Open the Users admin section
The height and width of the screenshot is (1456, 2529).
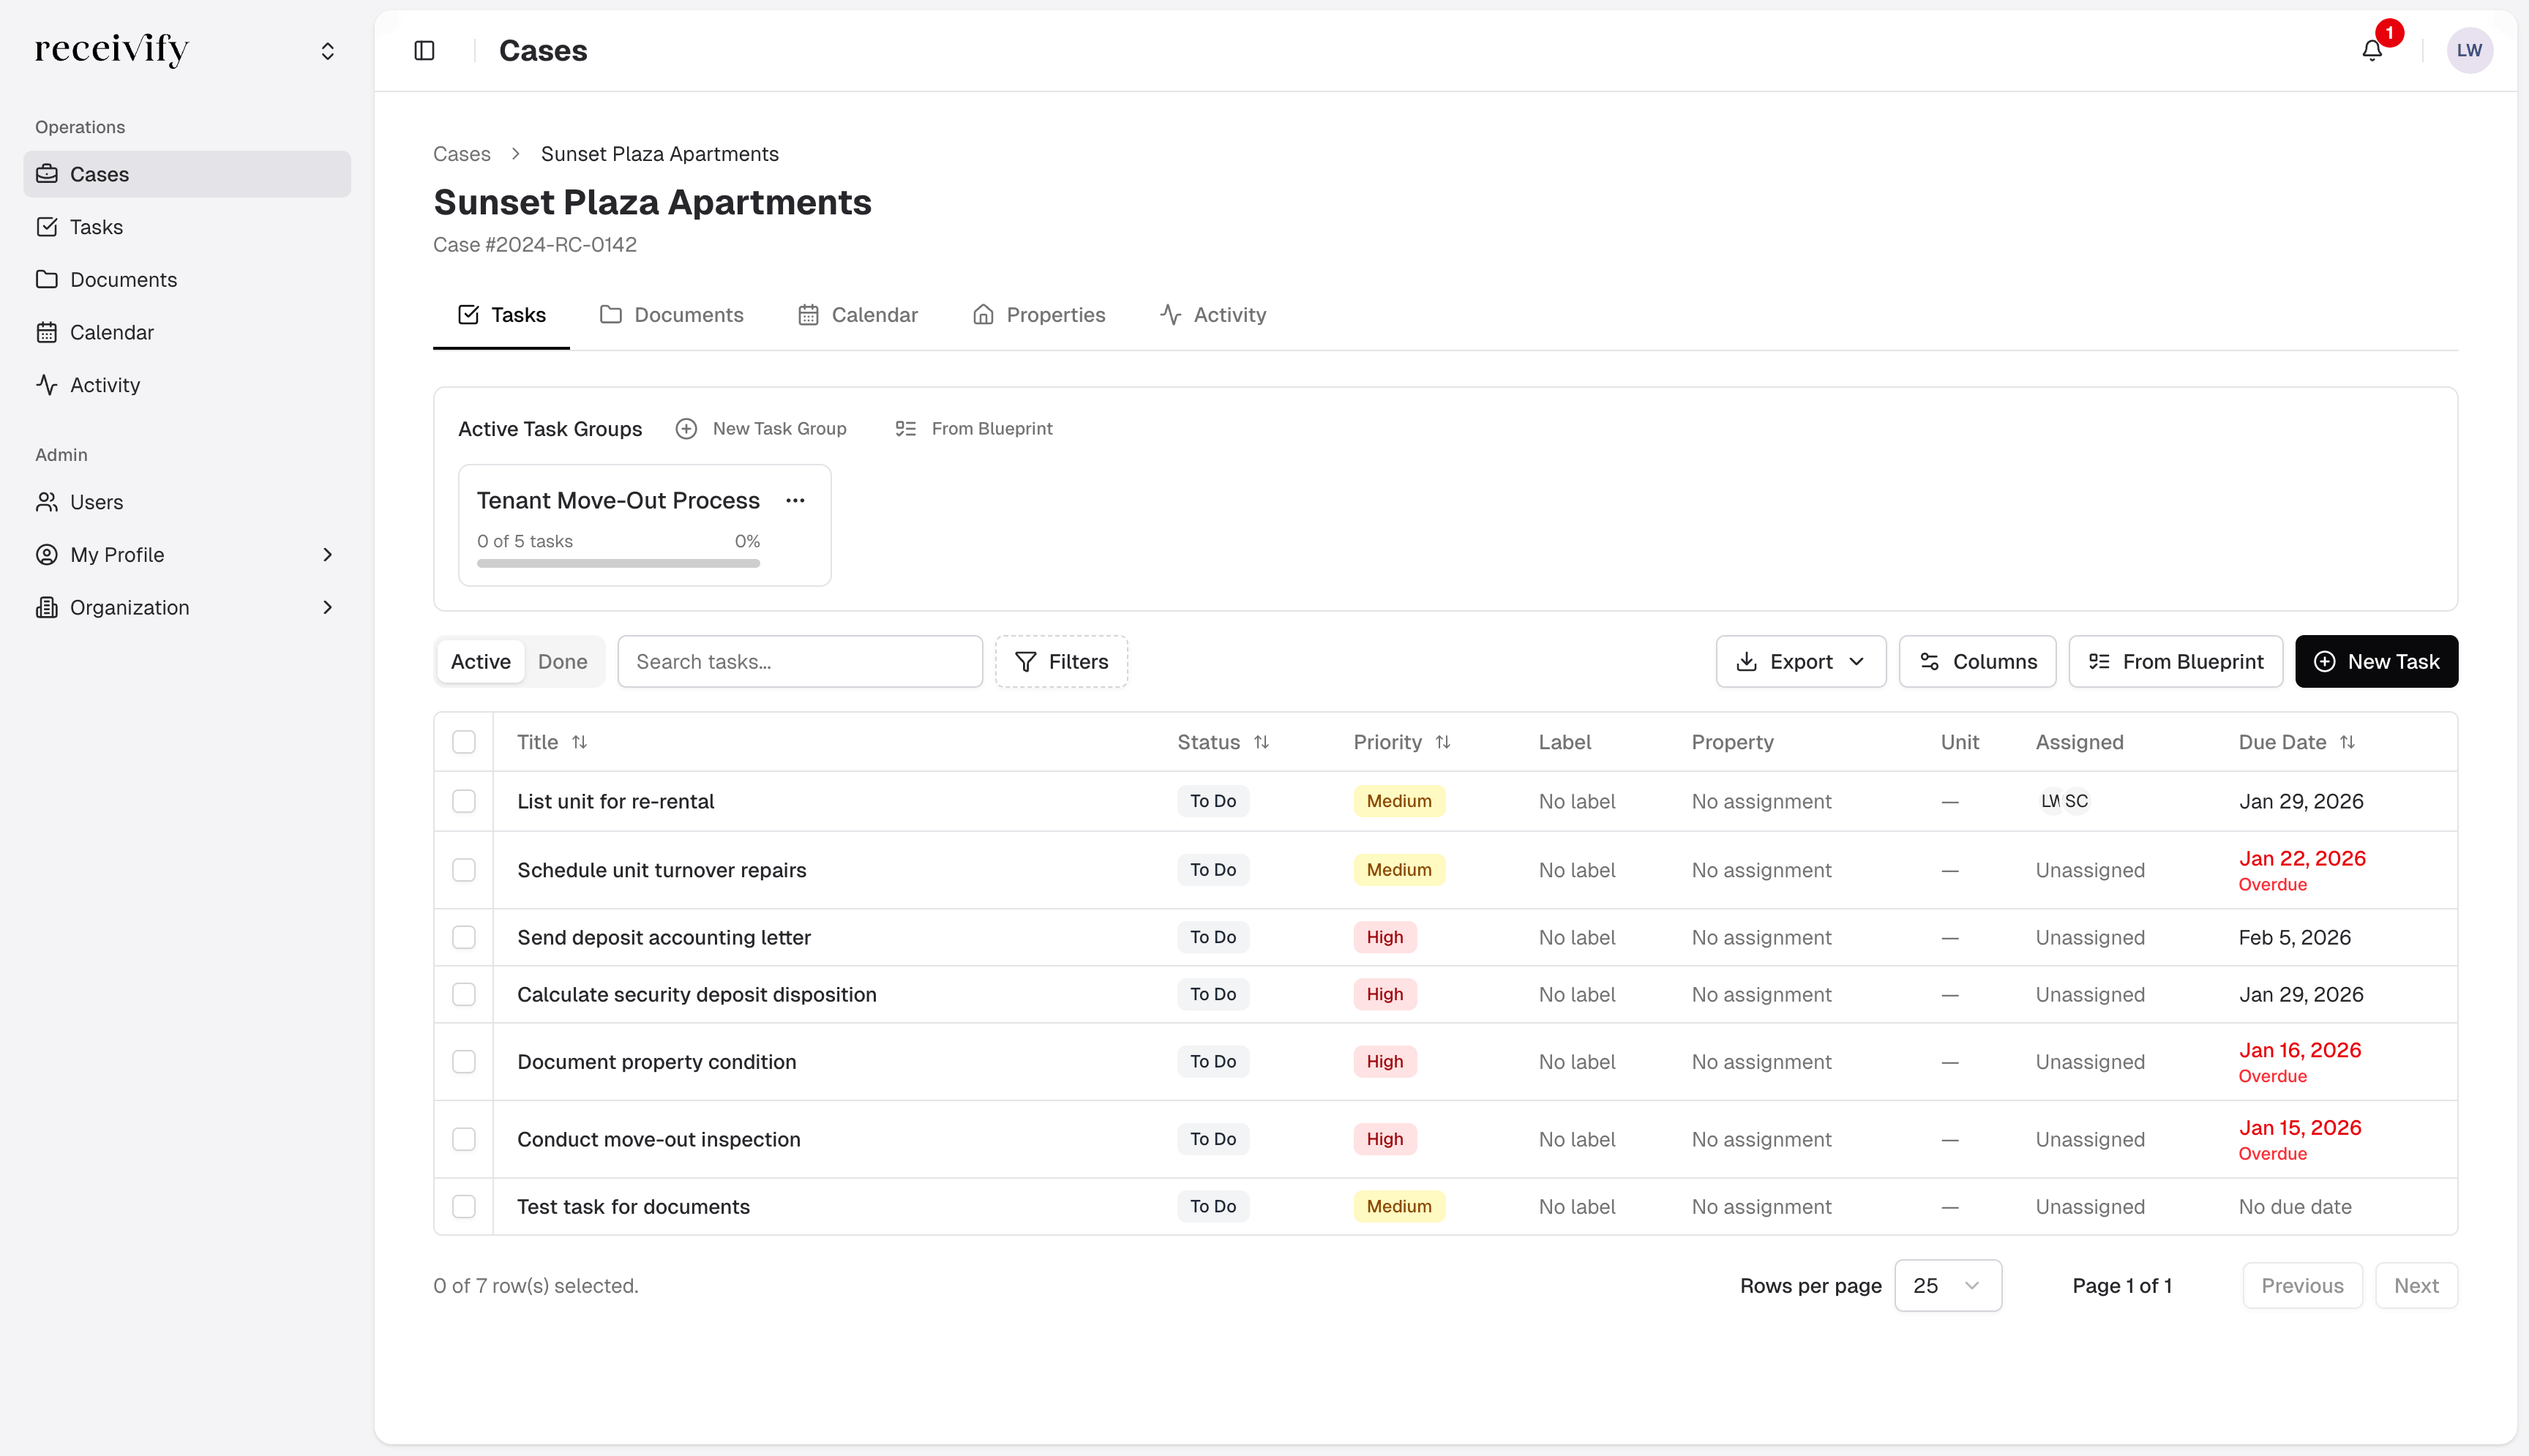tap(97, 501)
